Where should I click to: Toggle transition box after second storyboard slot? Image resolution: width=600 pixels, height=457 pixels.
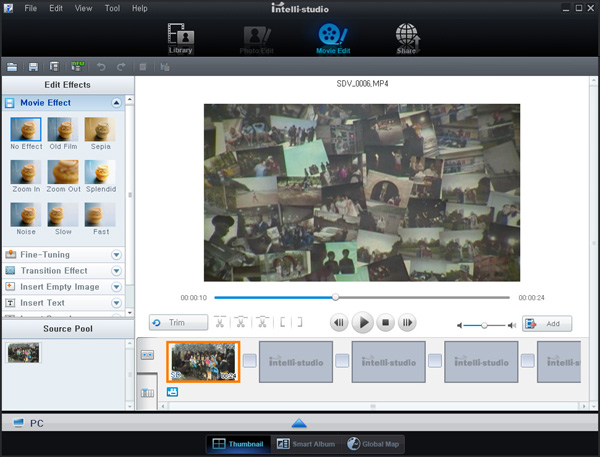(x=342, y=361)
